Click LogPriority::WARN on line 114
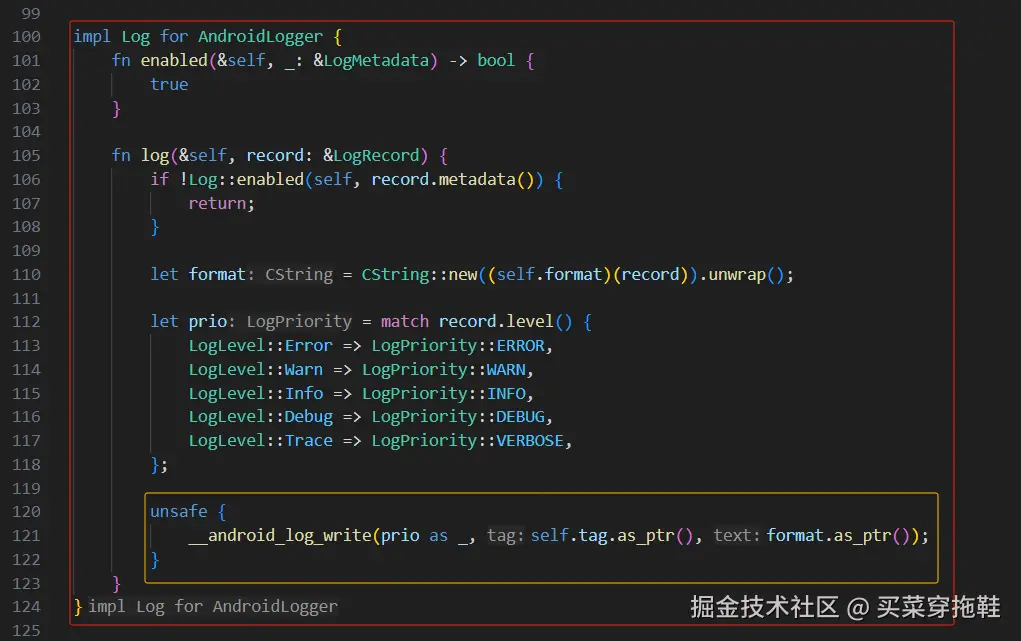 click(443, 370)
